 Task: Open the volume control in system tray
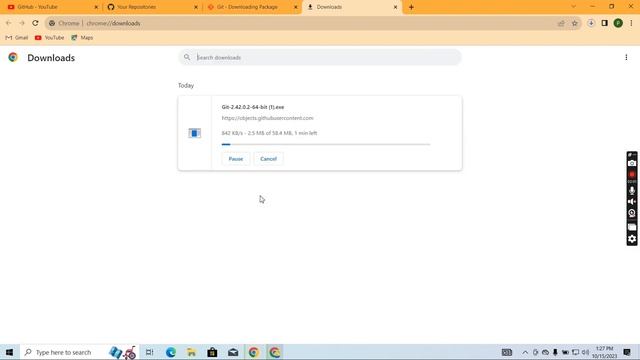[x=585, y=352]
